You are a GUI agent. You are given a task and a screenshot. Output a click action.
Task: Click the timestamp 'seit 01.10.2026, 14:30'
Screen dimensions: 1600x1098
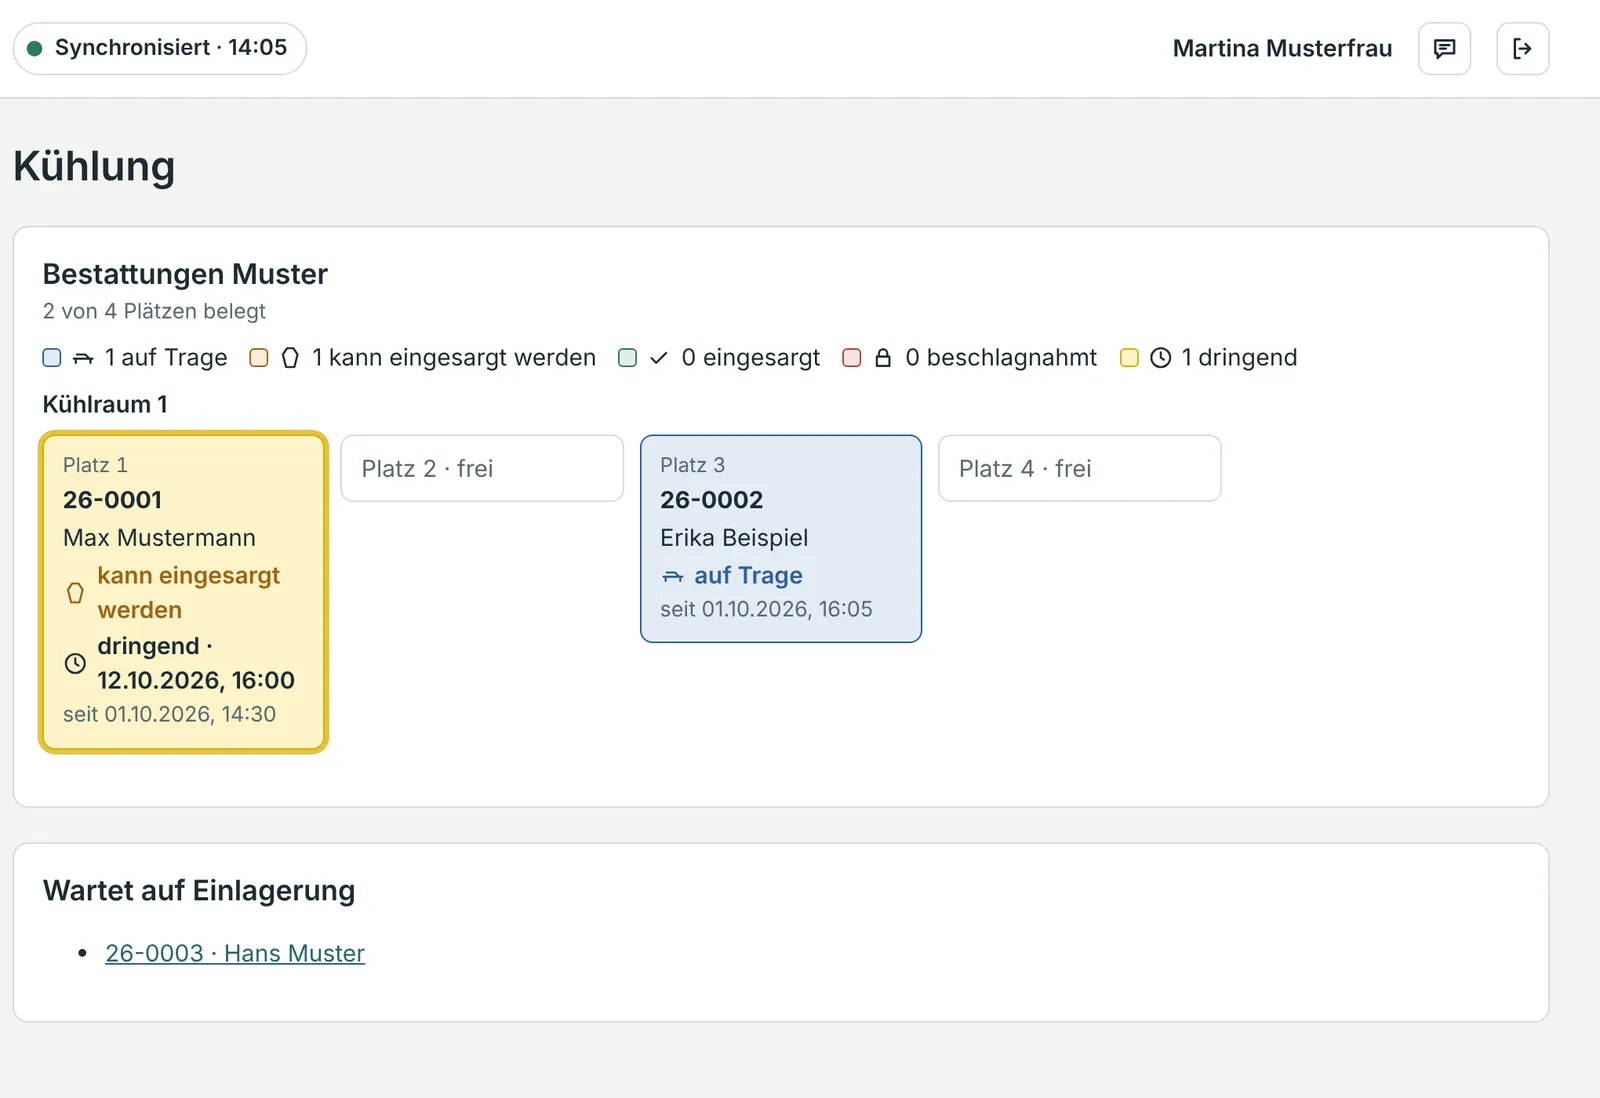169,714
